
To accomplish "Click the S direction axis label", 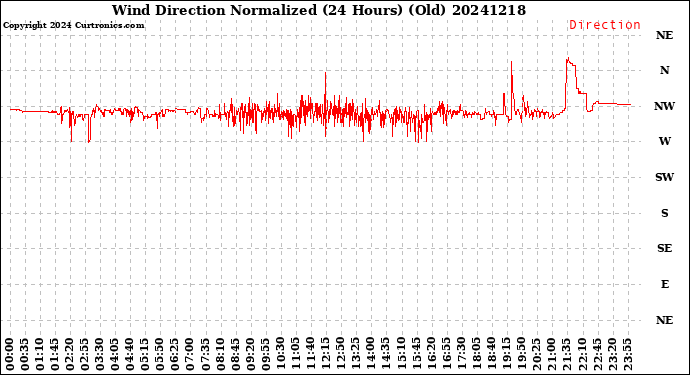I will (x=664, y=213).
